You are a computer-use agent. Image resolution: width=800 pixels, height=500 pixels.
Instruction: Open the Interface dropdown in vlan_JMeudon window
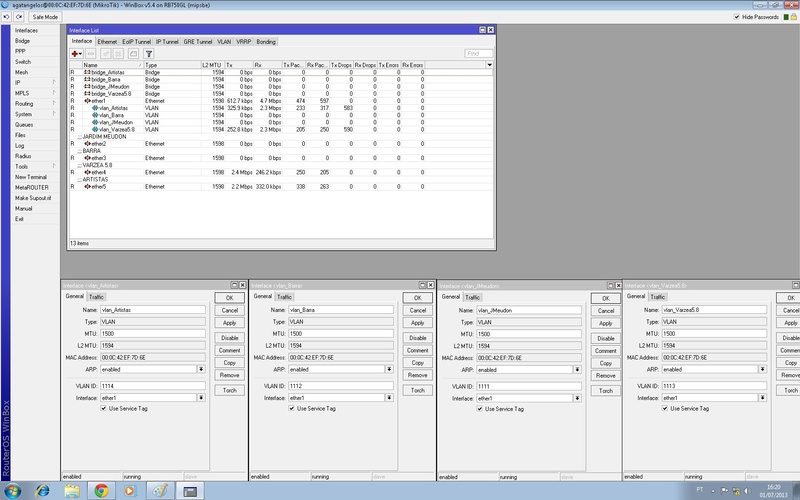(x=577, y=398)
